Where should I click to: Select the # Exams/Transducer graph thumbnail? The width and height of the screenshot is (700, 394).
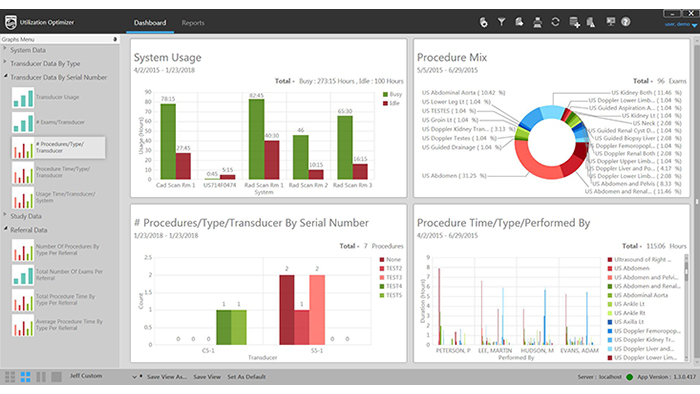(23, 122)
